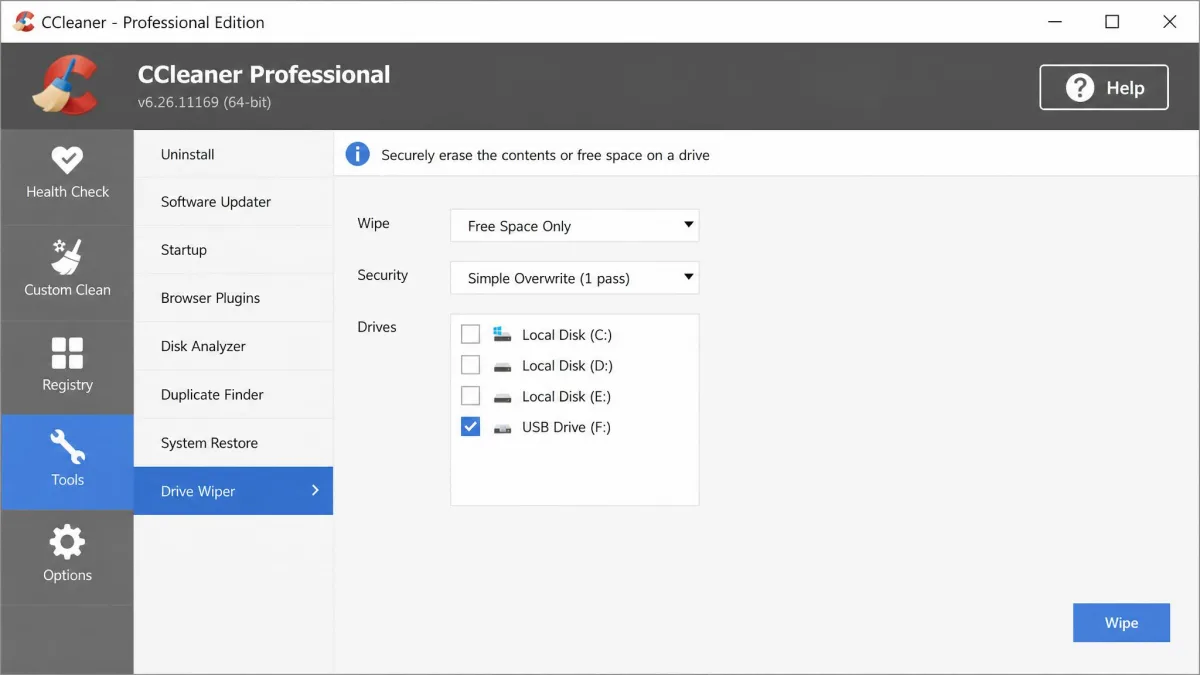
Task: Open the Wipe Free Space Only dropdown
Action: 575,226
